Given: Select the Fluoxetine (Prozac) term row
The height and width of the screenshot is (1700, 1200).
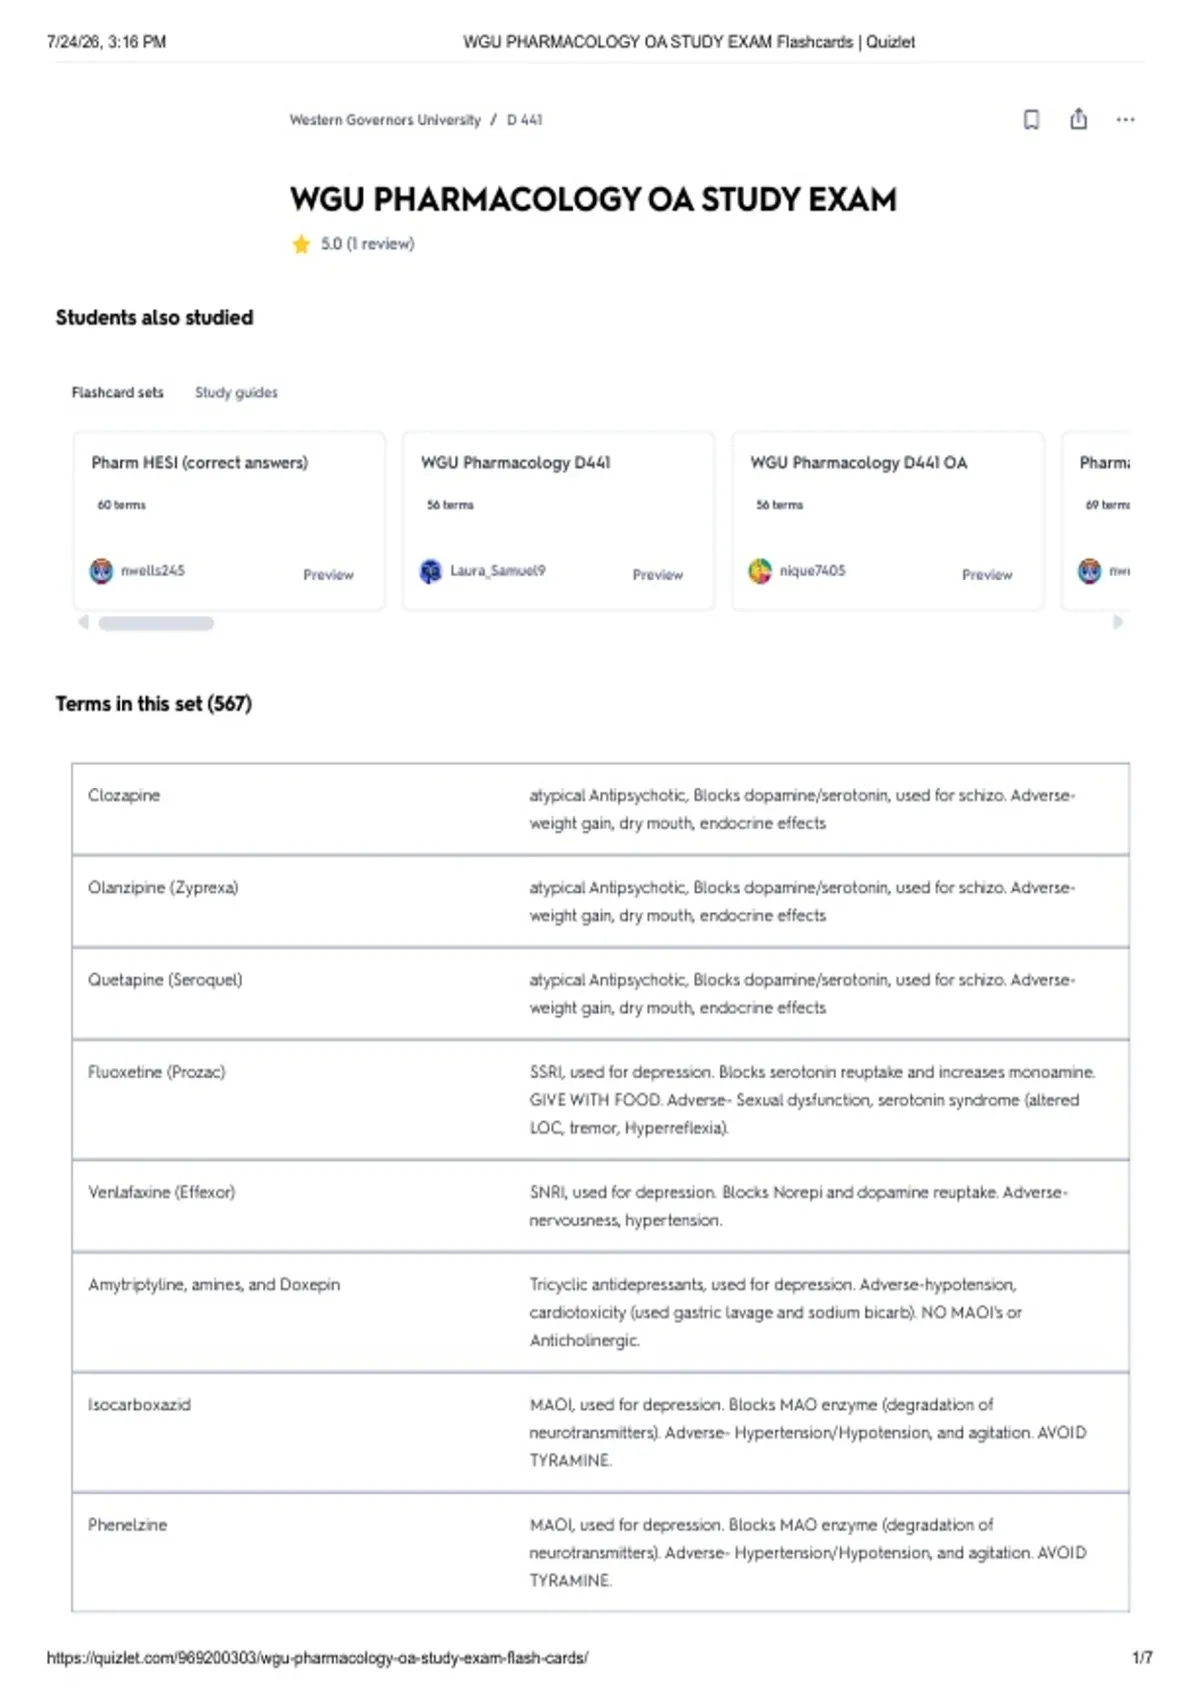Looking at the screenshot, I should [x=600, y=1100].
